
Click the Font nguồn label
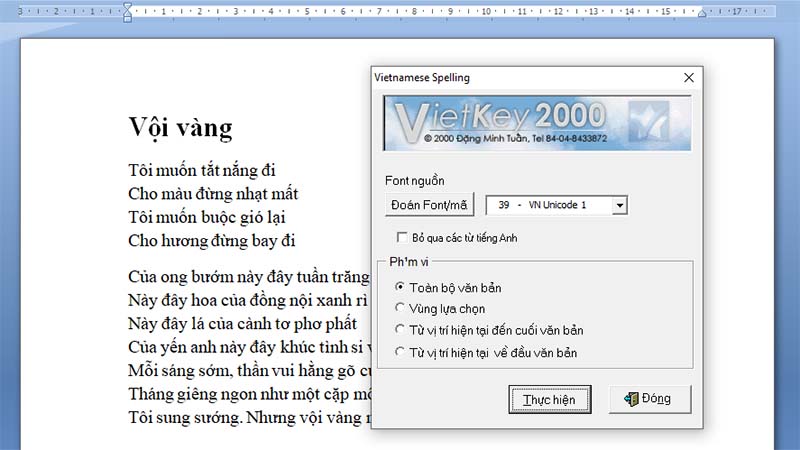pyautogui.click(x=414, y=181)
